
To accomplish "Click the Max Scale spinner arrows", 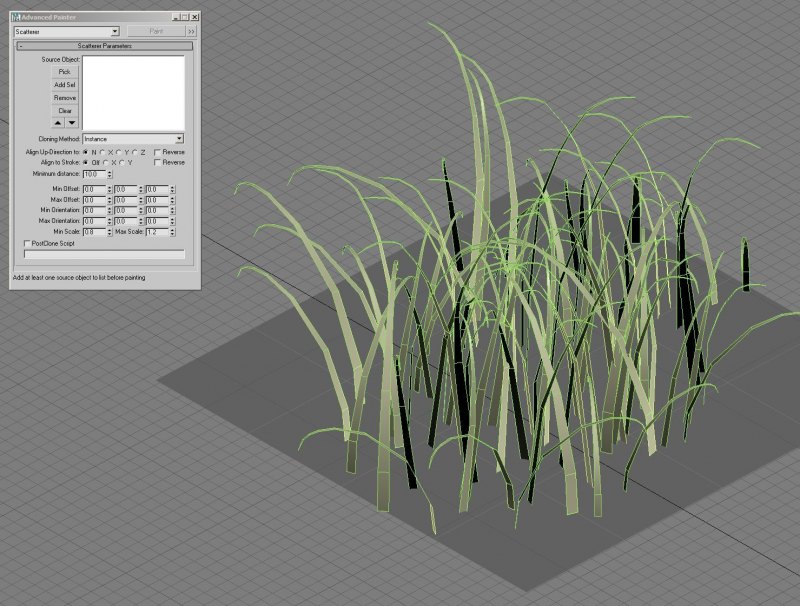I will click(172, 232).
